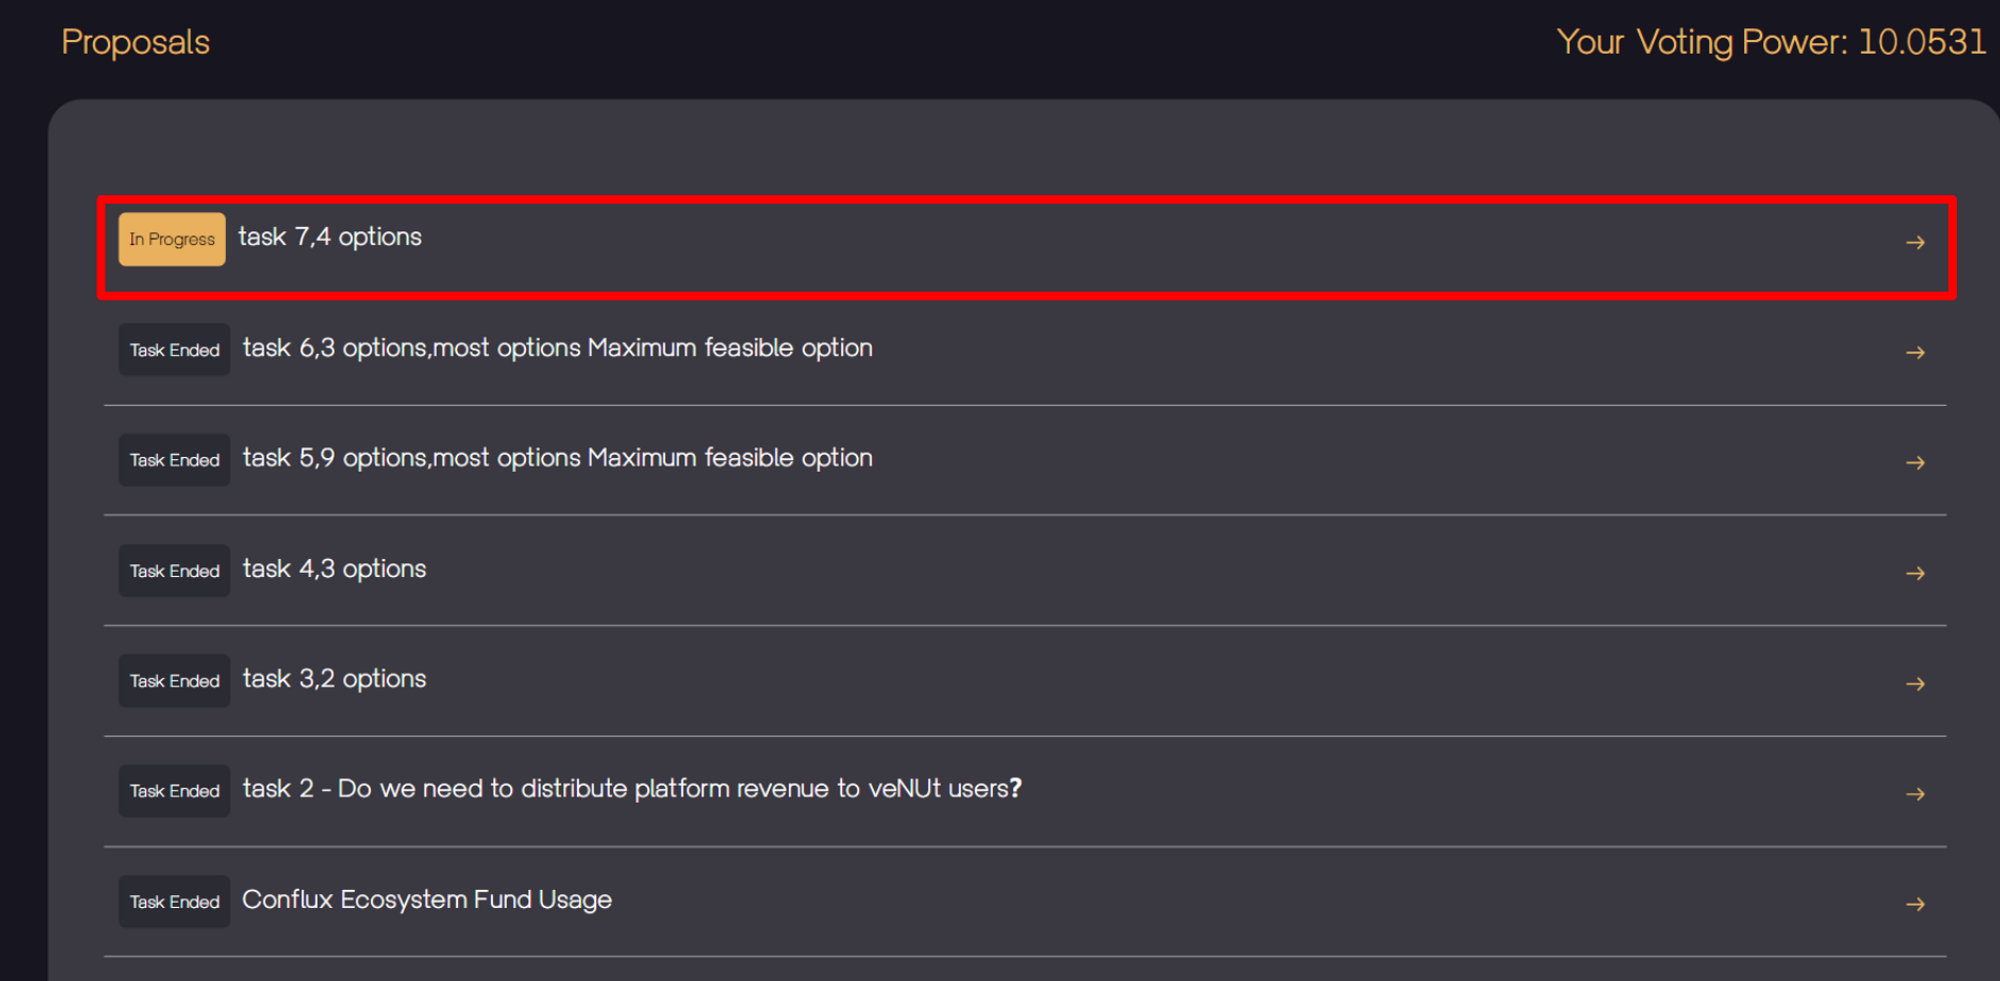Click the arrow beside task 3,2 options
2000x981 pixels.
point(1915,683)
